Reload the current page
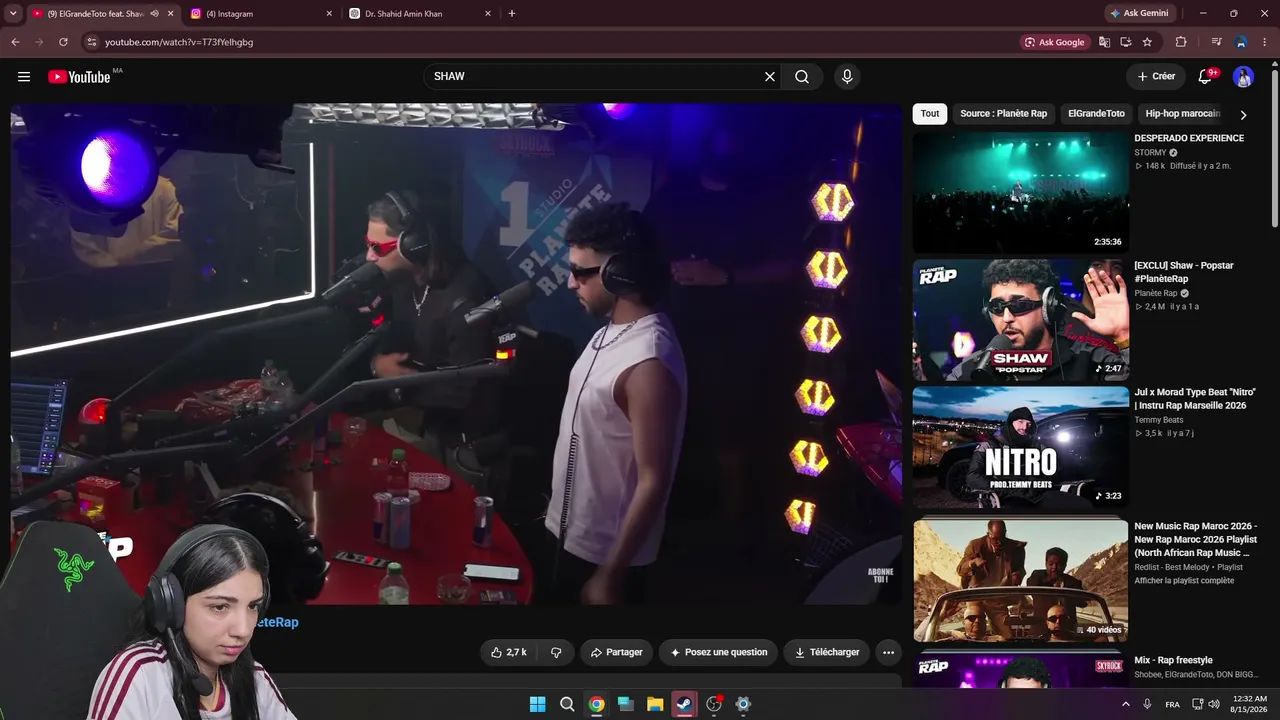Image resolution: width=1280 pixels, height=720 pixels. (63, 42)
